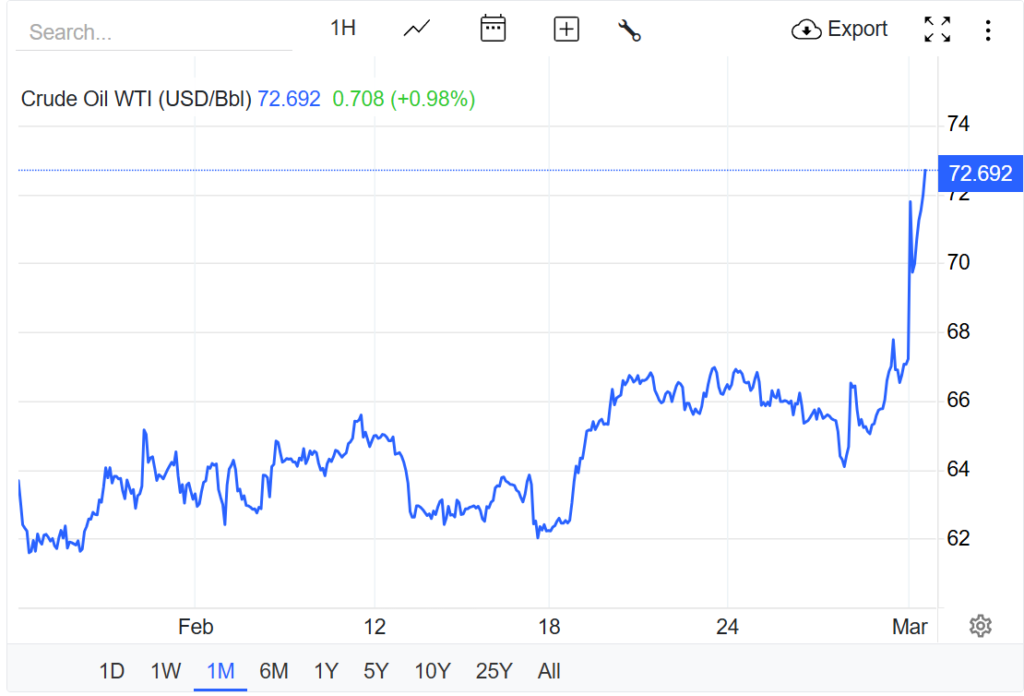This screenshot has height=696, width=1024.
Task: Open the wrench tools icon
Action: [629, 30]
